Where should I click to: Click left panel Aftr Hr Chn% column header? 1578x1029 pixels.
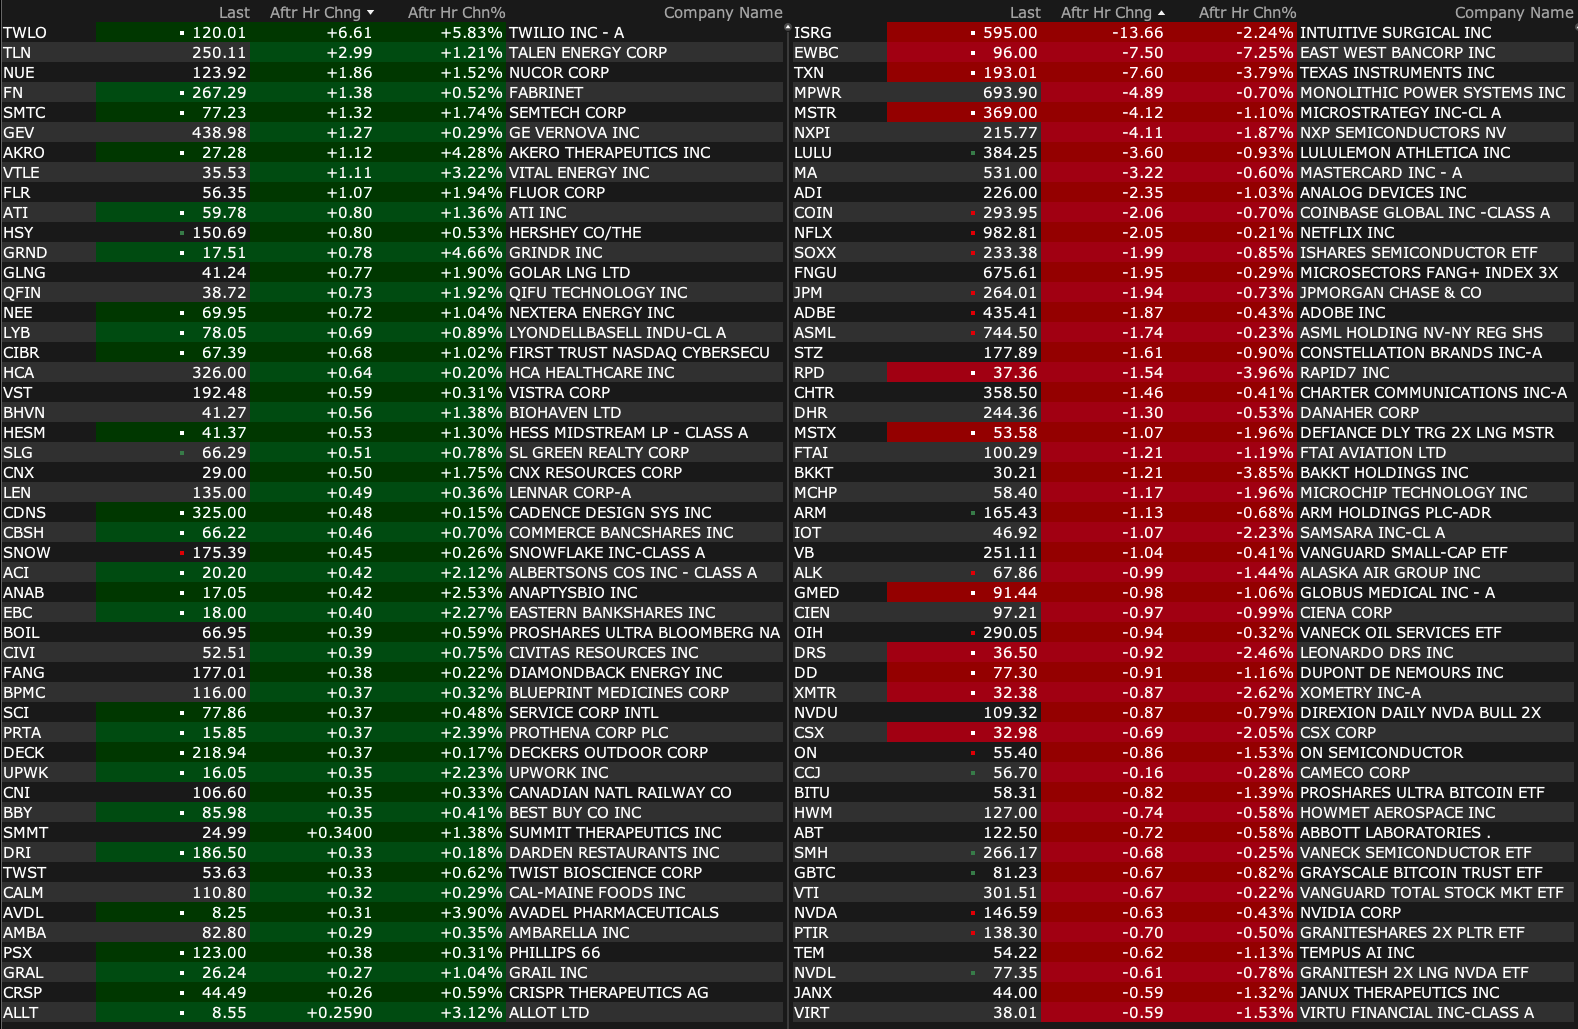pos(456,13)
